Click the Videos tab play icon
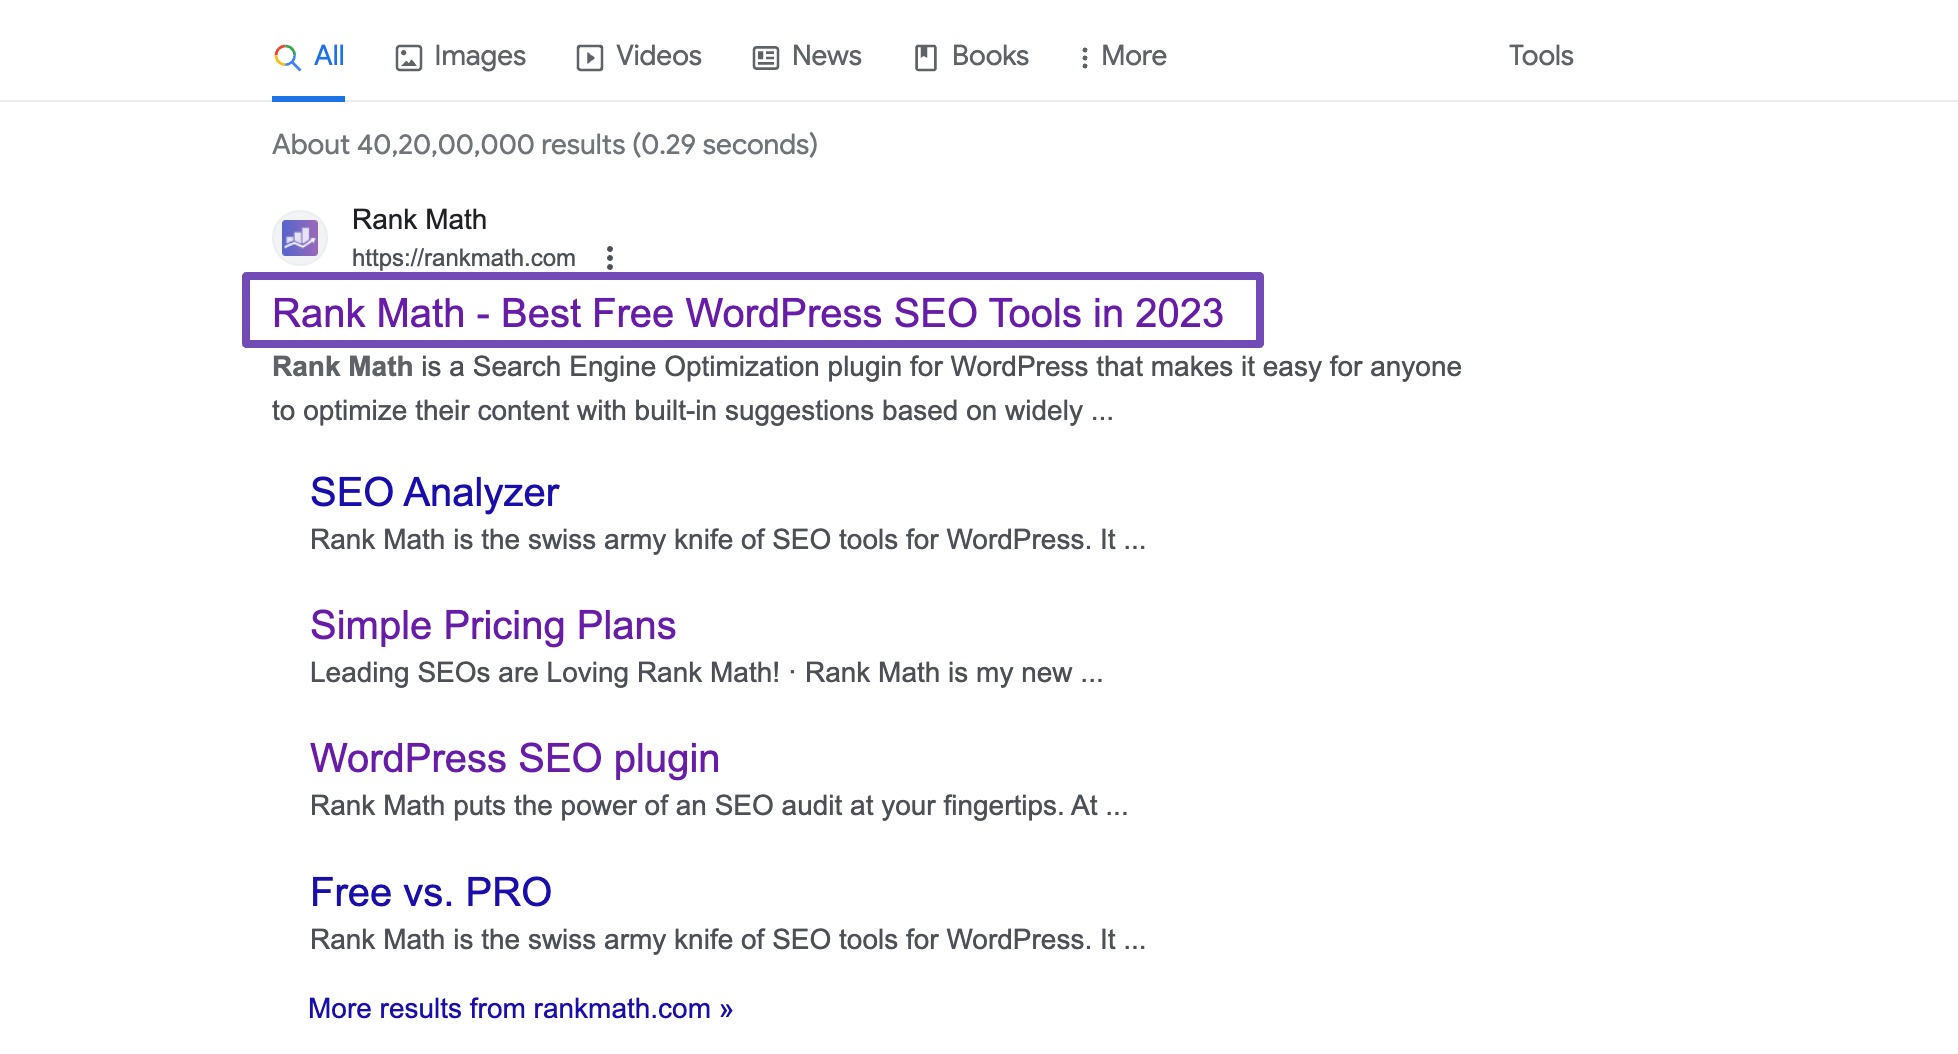Image resolution: width=1958 pixels, height=1054 pixels. click(x=590, y=58)
